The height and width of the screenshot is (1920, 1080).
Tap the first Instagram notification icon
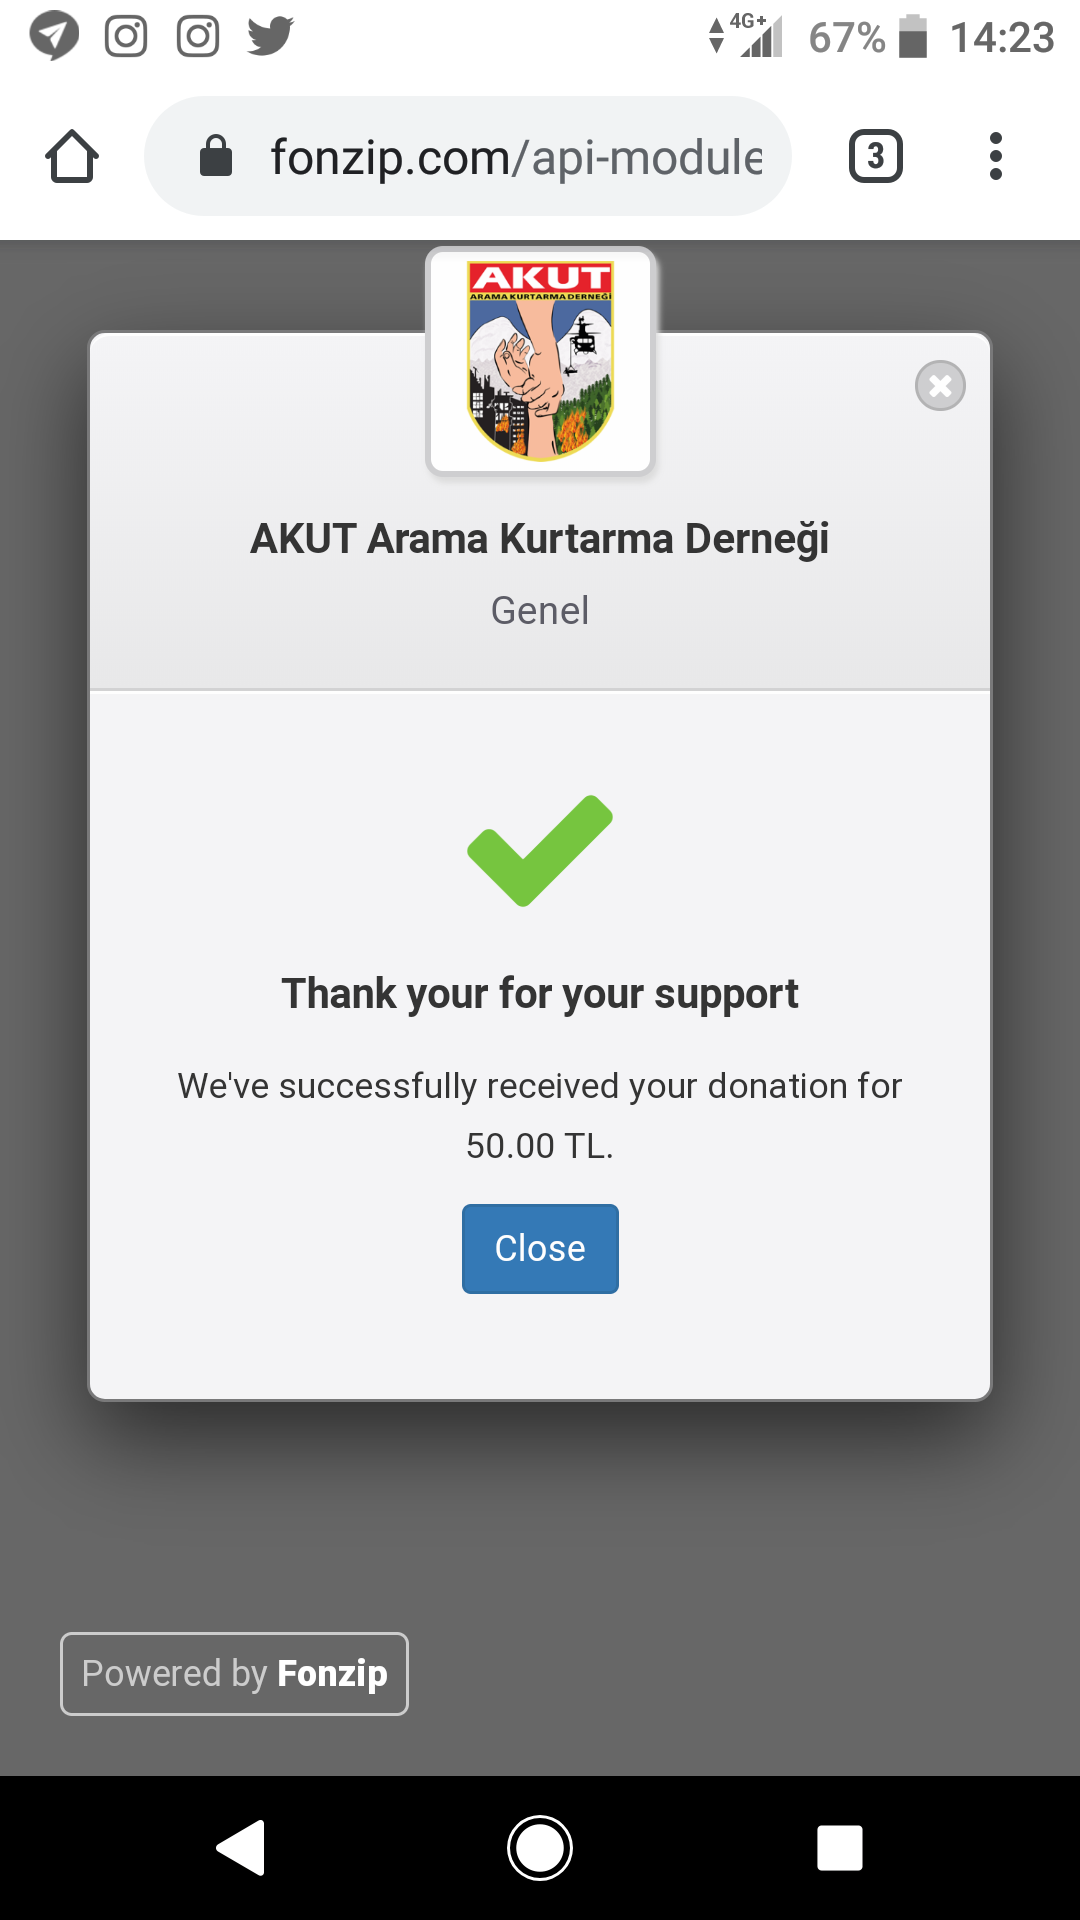coord(126,37)
